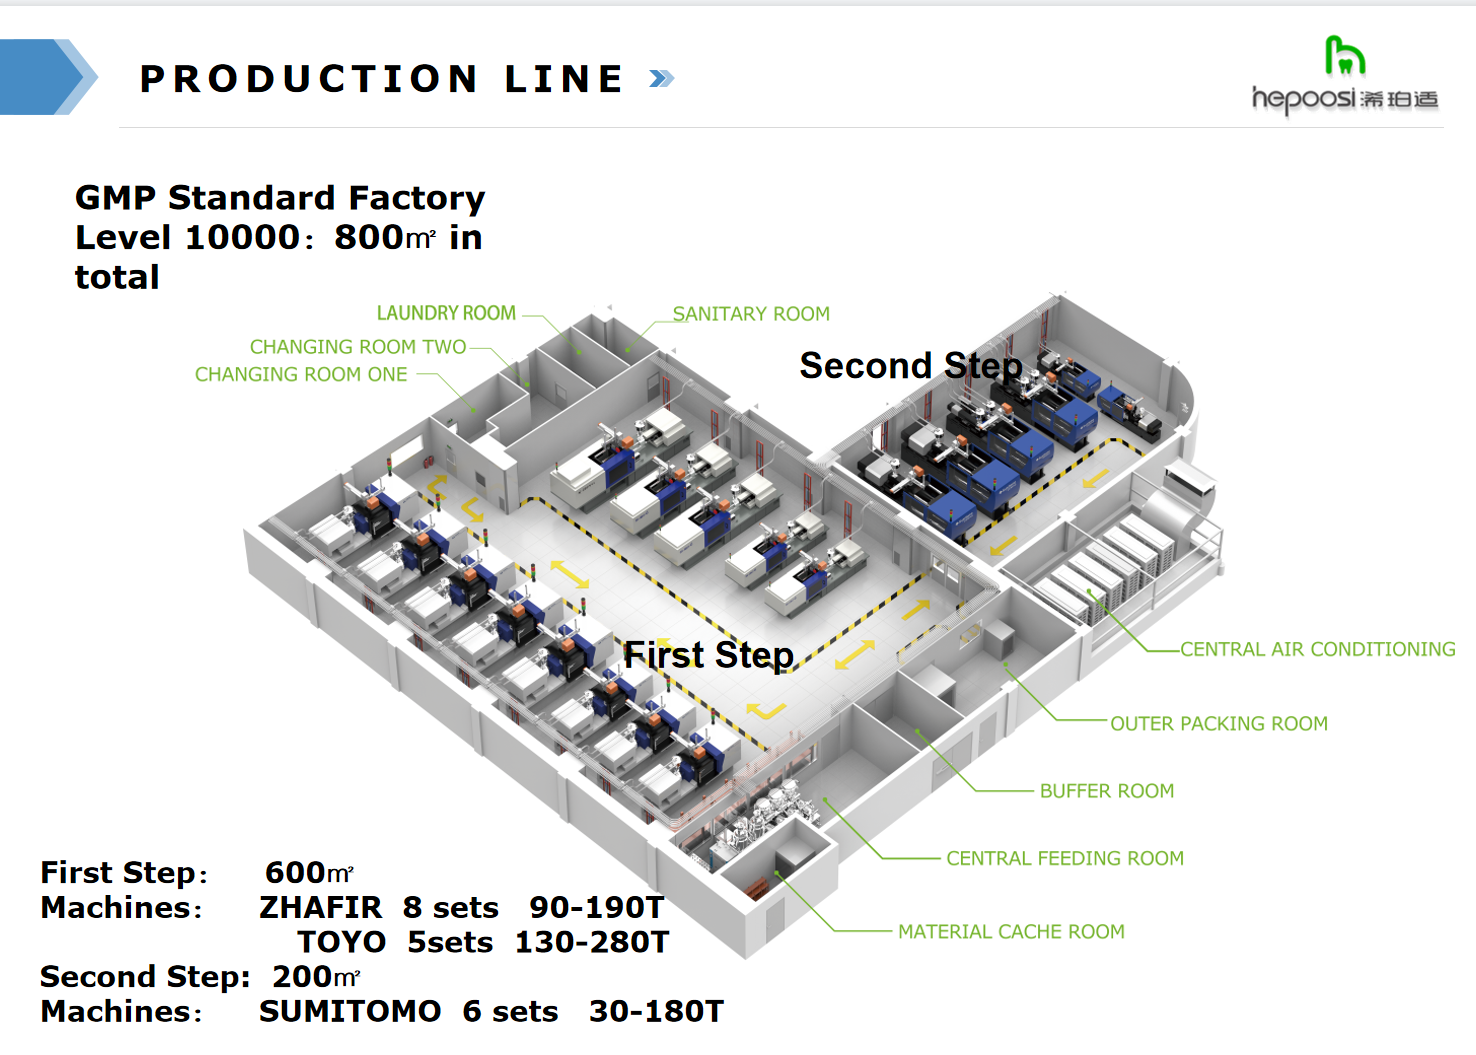Select the SUMITOMO 6 sets machine line
The image size is (1476, 1055).
click(x=490, y=1012)
